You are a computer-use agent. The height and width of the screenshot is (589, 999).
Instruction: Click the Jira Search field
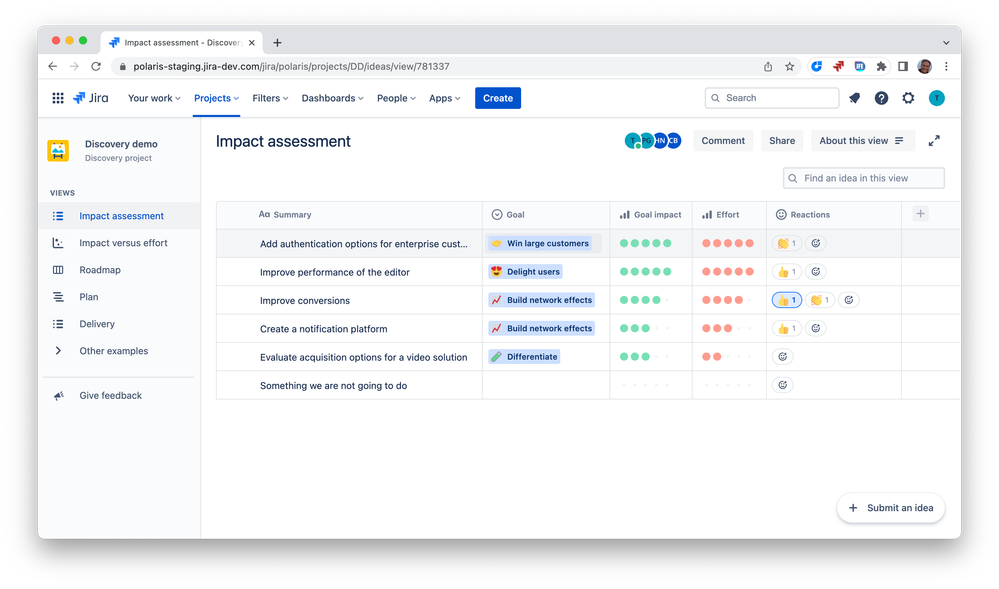[x=772, y=98]
